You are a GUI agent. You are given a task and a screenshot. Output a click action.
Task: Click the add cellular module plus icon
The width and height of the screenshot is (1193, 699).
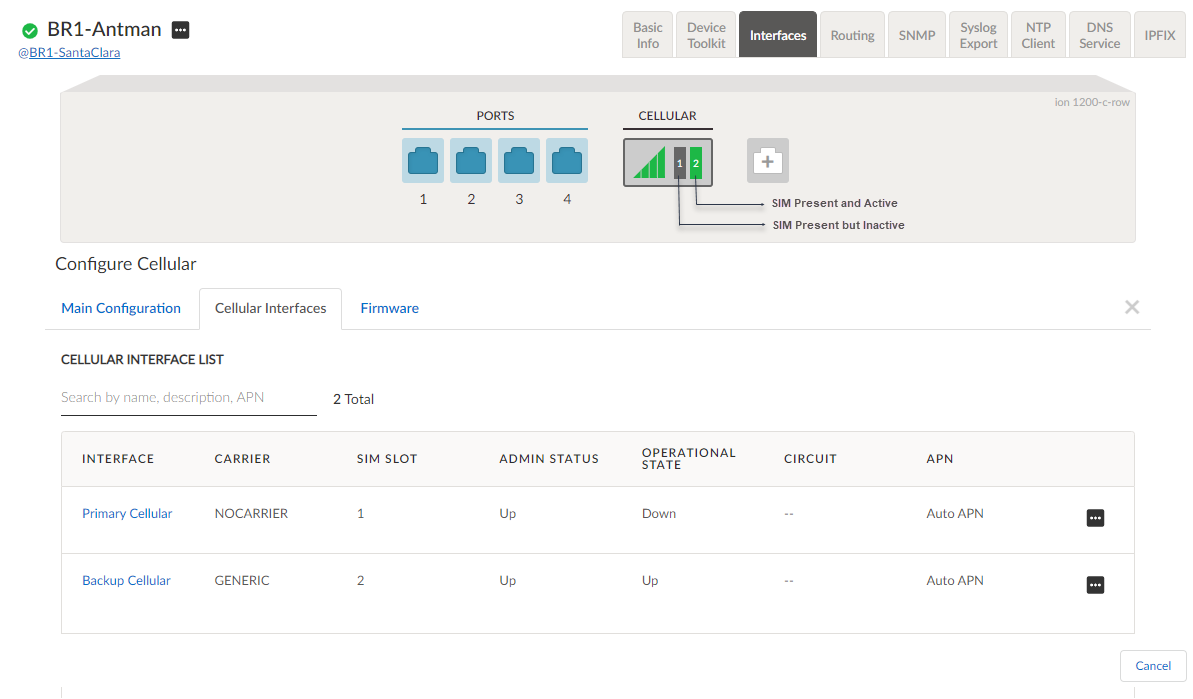[767, 160]
